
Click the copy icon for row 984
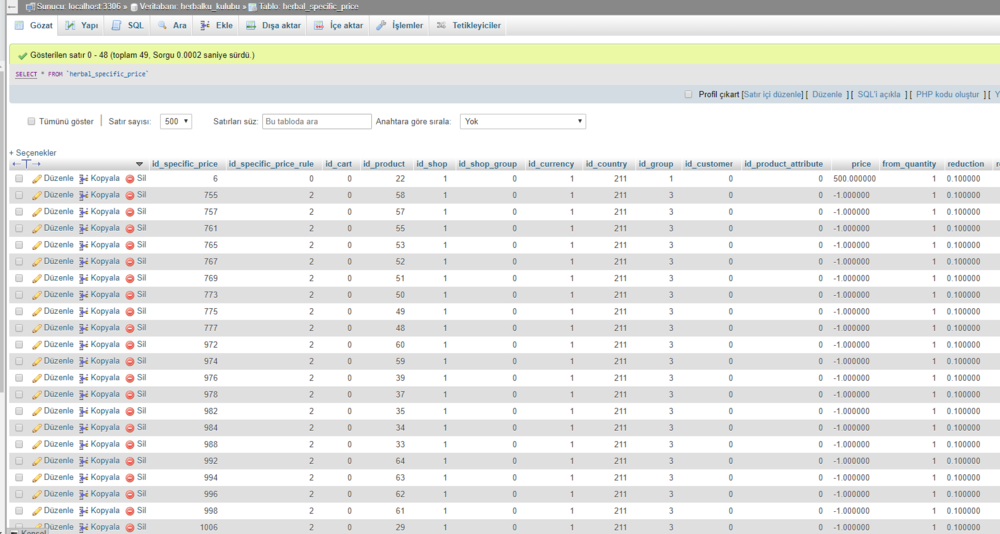(x=84, y=428)
